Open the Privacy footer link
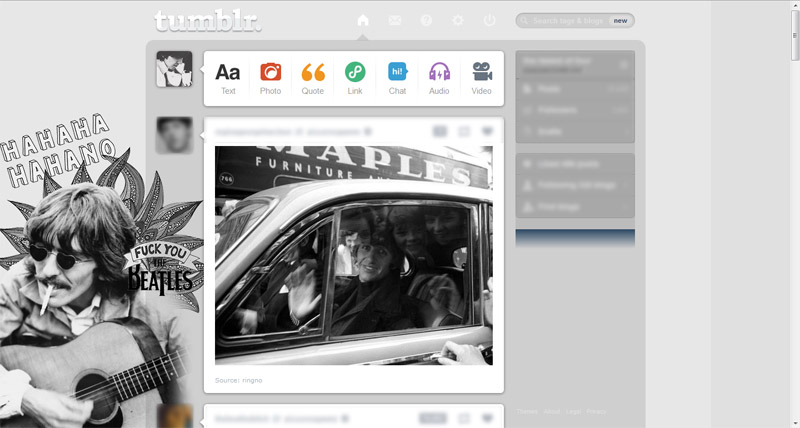The width and height of the screenshot is (800, 428). tap(596, 412)
